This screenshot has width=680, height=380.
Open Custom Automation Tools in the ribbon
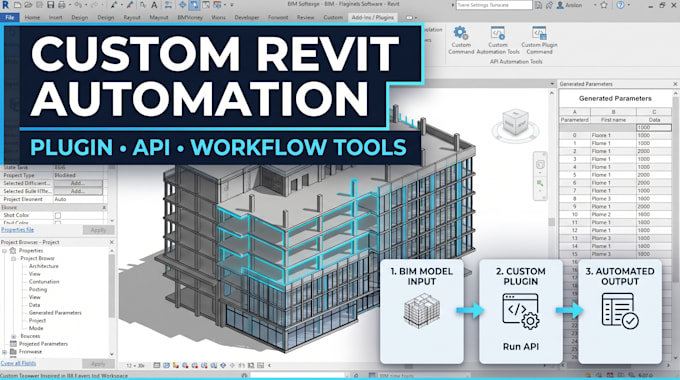497,40
